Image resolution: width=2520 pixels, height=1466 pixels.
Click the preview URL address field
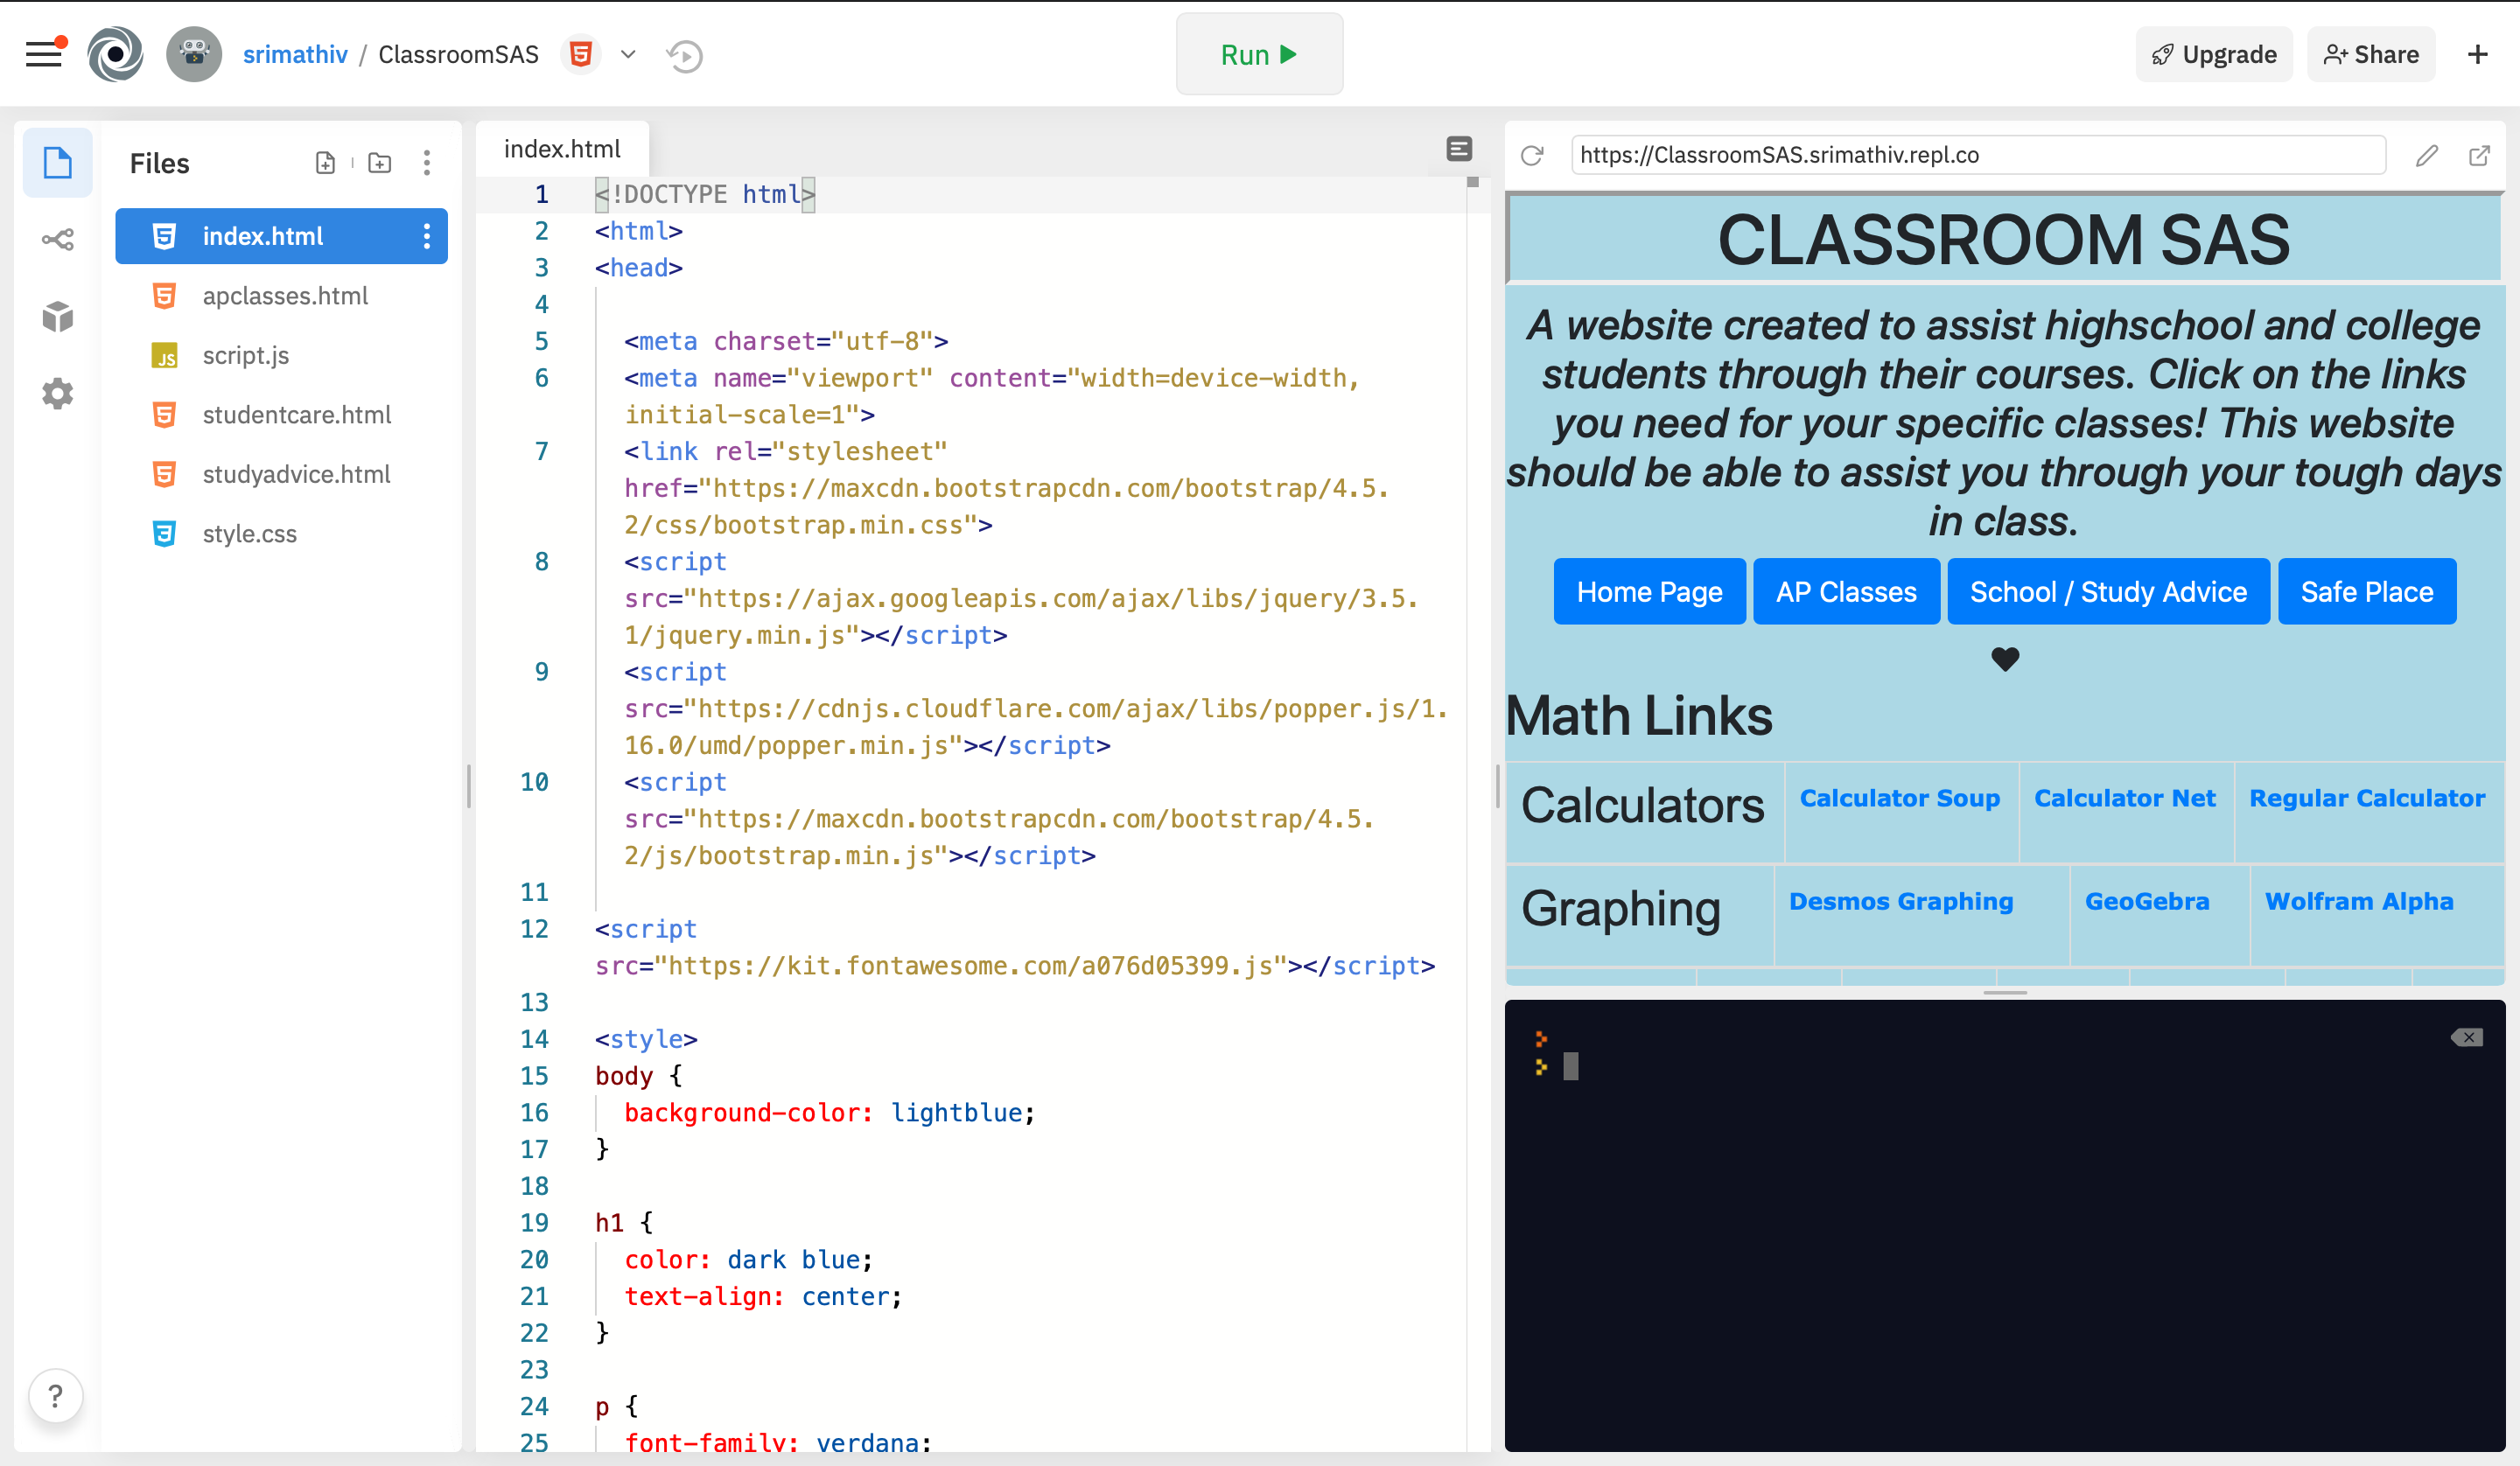[1977, 156]
